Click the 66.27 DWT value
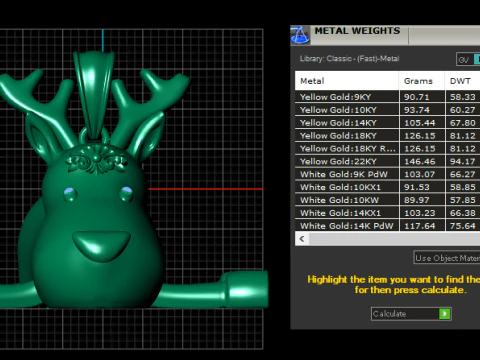The image size is (480, 360). point(463,174)
